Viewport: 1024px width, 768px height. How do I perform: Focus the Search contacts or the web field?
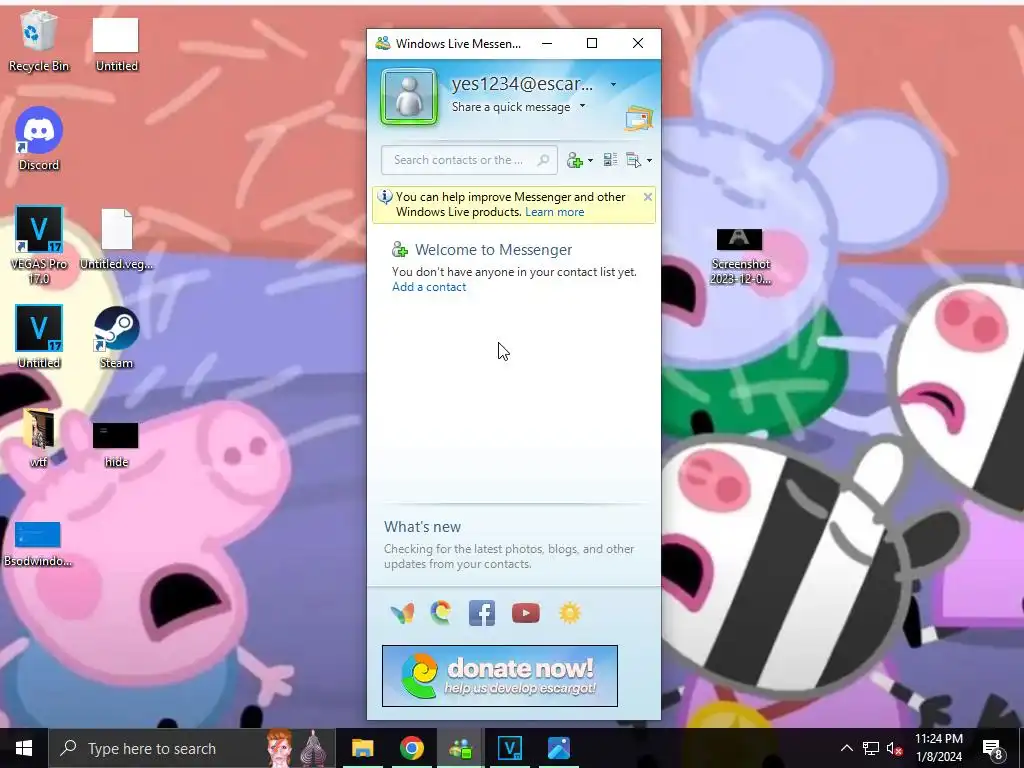pos(469,160)
